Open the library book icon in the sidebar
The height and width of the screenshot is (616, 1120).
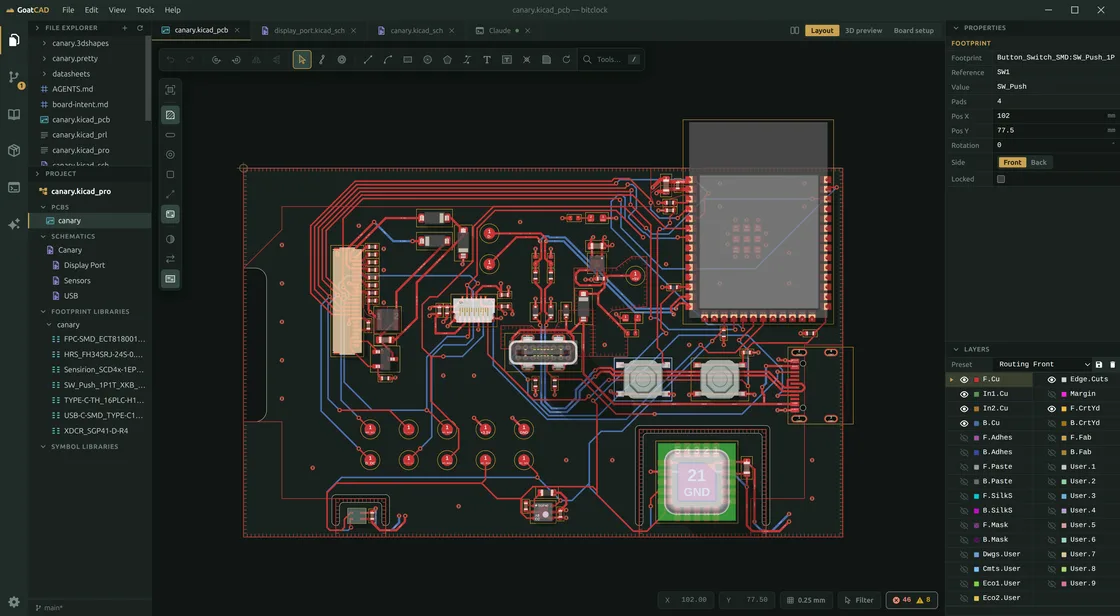14,114
